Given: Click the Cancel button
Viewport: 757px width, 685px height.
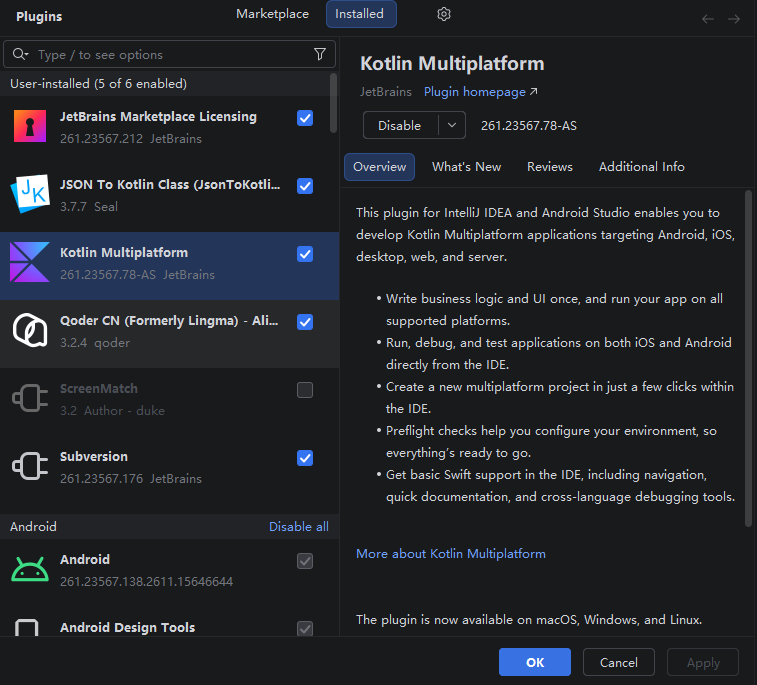Looking at the screenshot, I should 619,662.
